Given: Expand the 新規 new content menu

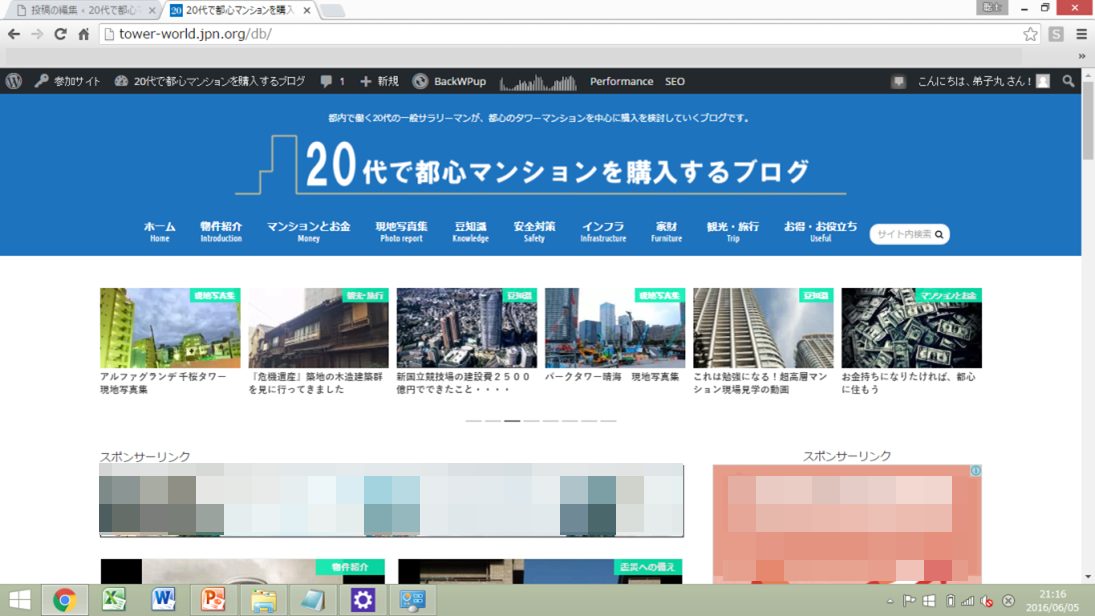Looking at the screenshot, I should tap(379, 81).
